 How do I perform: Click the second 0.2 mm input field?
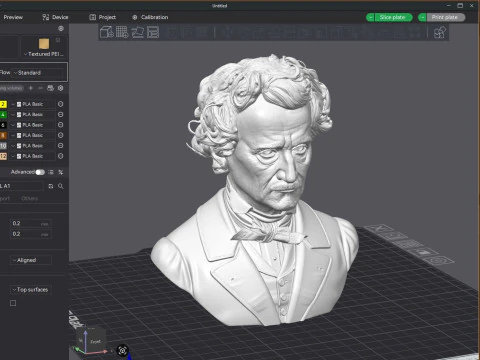click(x=31, y=234)
